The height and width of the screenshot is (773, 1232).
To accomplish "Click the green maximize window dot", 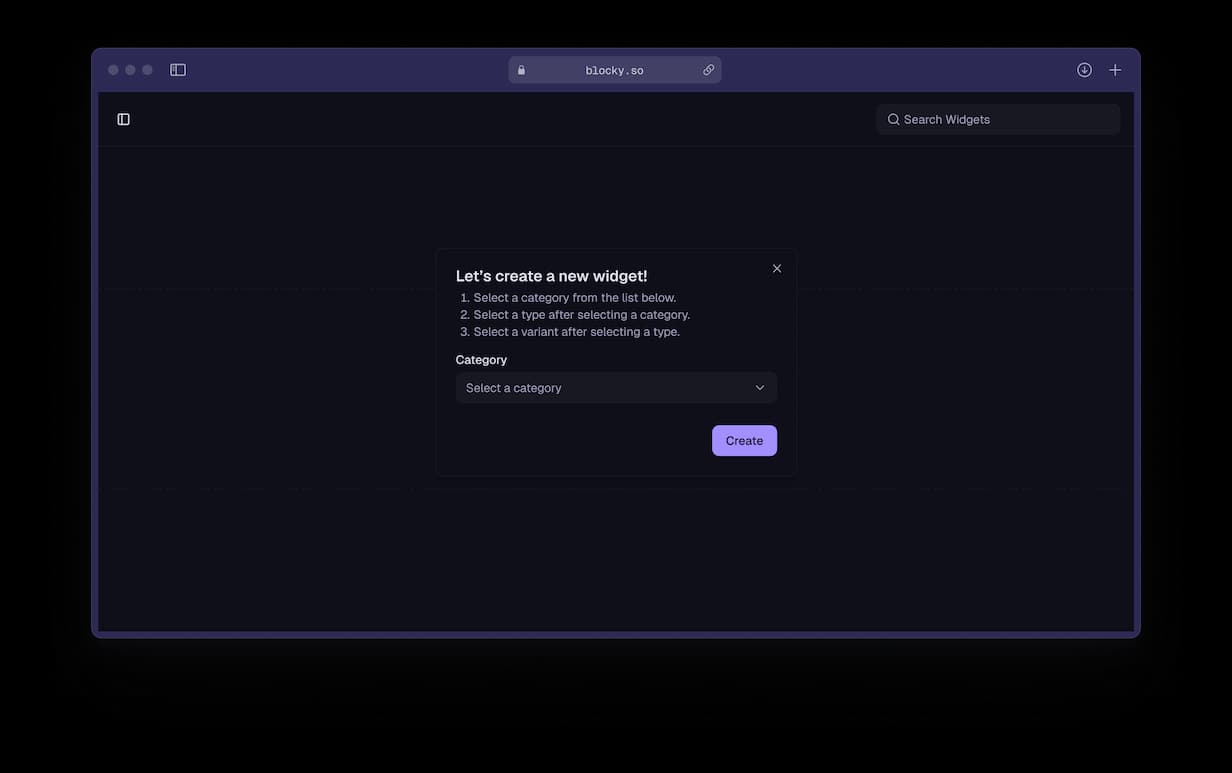I will [147, 70].
